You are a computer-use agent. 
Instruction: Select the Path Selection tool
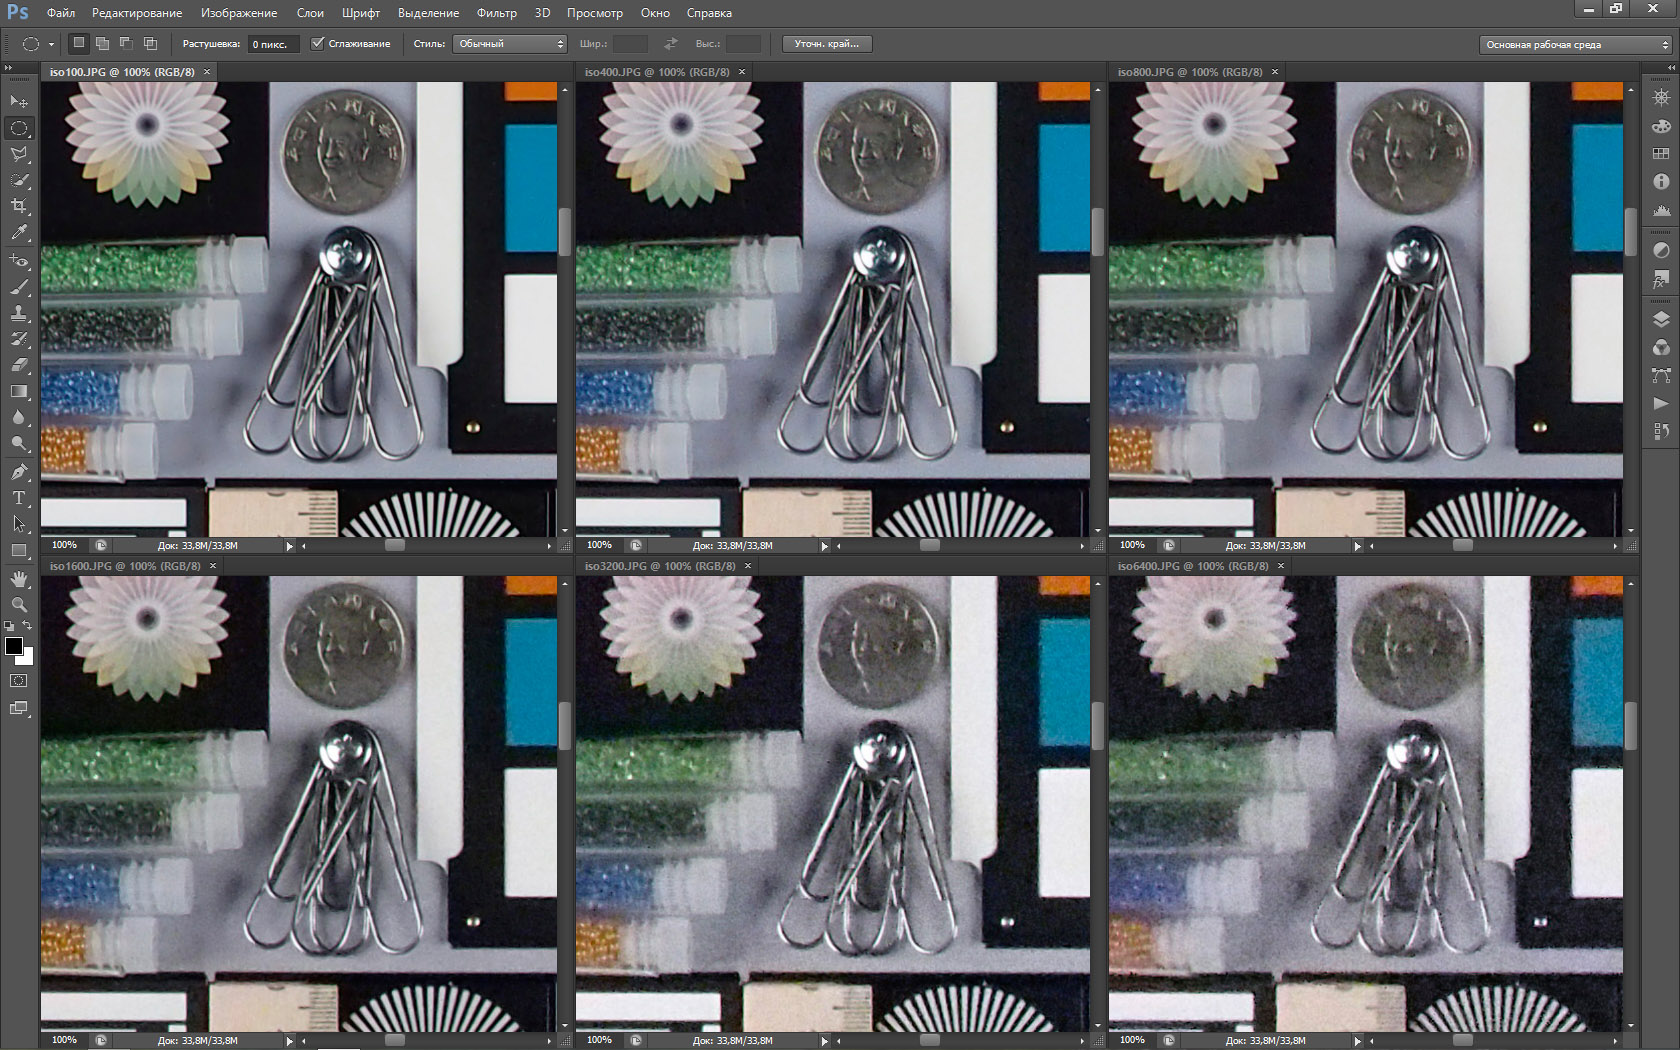coord(19,524)
